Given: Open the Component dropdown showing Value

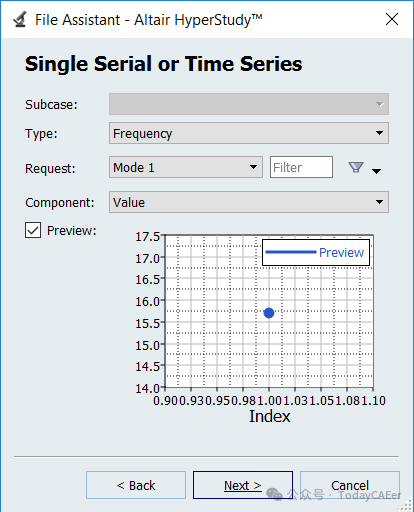Looking at the screenshot, I should (x=249, y=202).
